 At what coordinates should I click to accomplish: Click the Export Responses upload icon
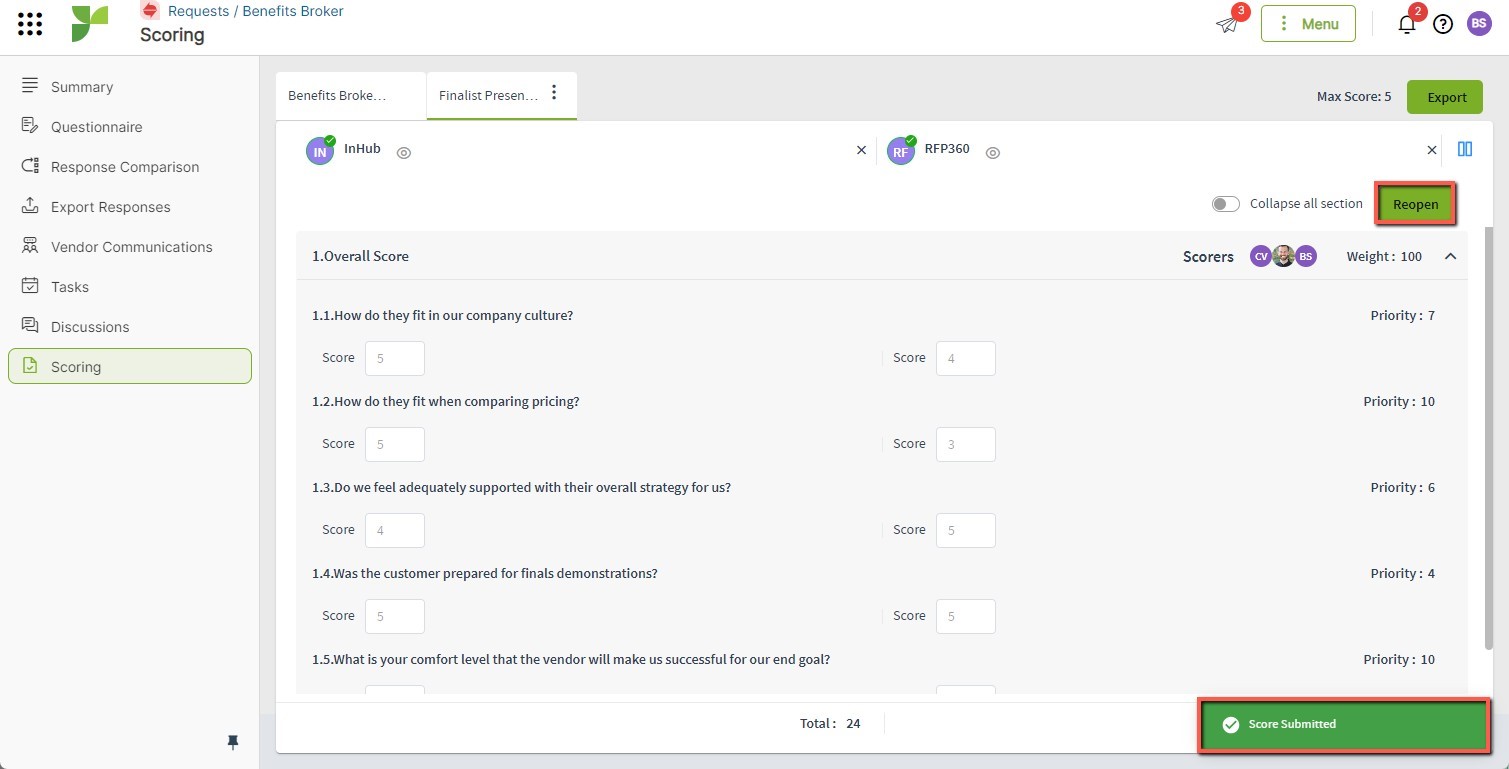30,206
